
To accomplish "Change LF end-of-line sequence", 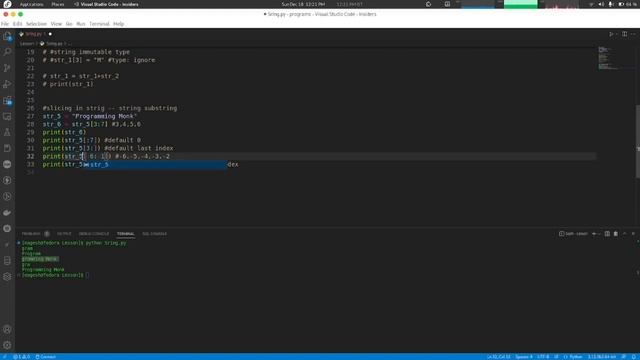I will point(556,357).
